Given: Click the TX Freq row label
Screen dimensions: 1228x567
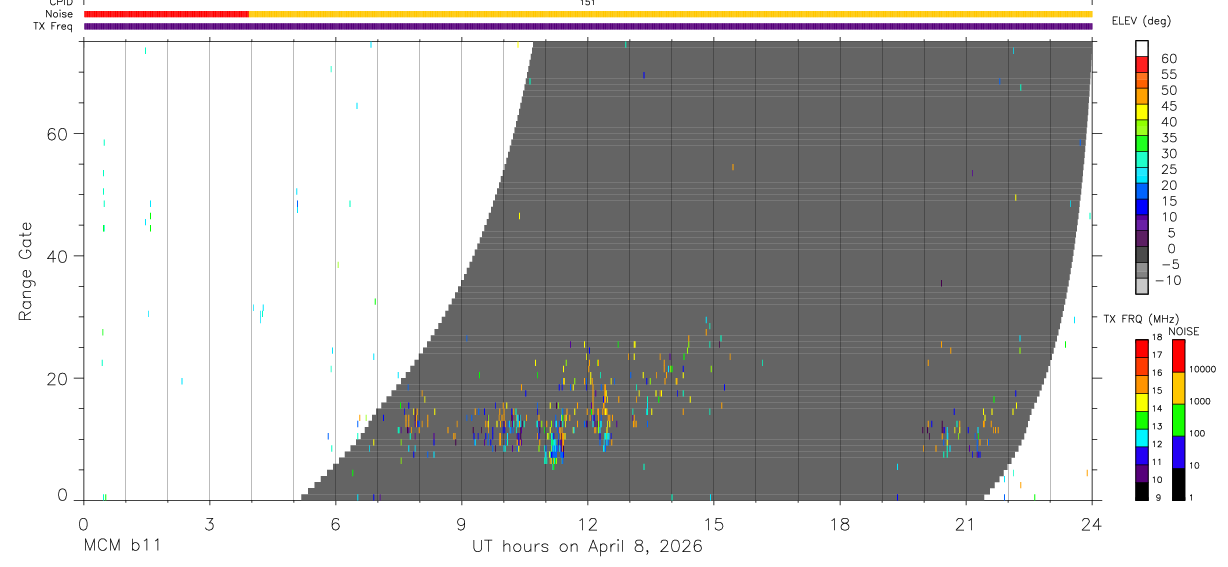Looking at the screenshot, I should 52,26.
